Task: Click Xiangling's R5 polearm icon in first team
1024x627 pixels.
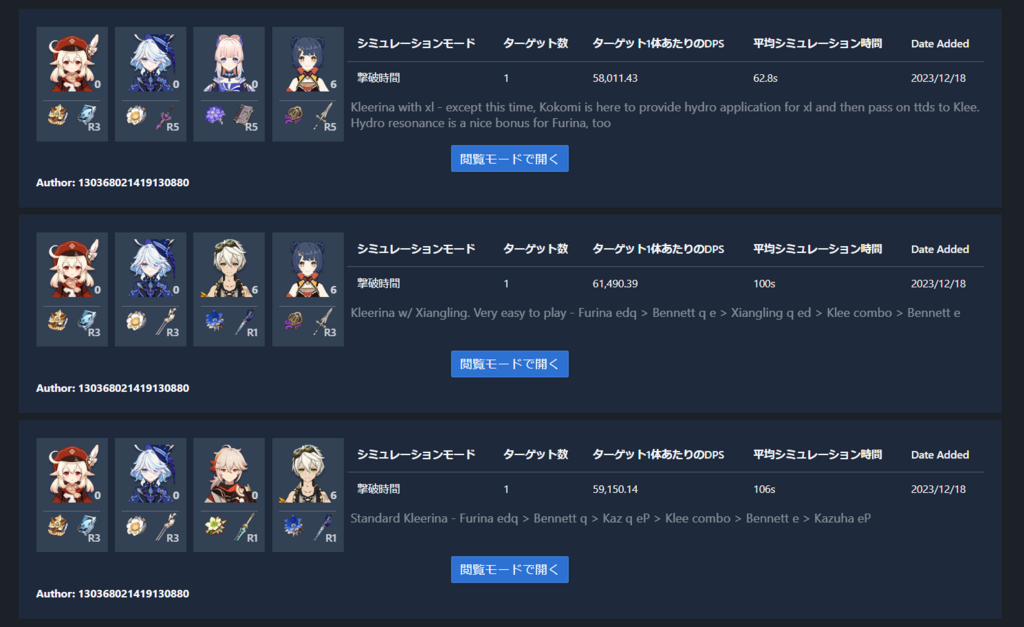Action: pos(323,116)
